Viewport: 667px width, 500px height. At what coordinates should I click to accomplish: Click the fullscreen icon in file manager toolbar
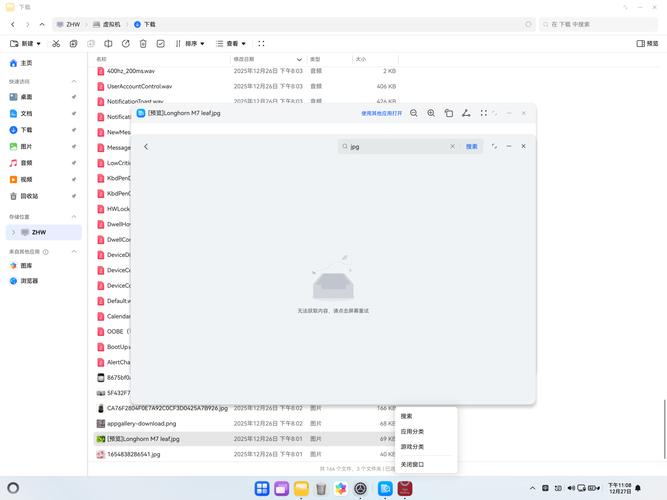coord(261,43)
